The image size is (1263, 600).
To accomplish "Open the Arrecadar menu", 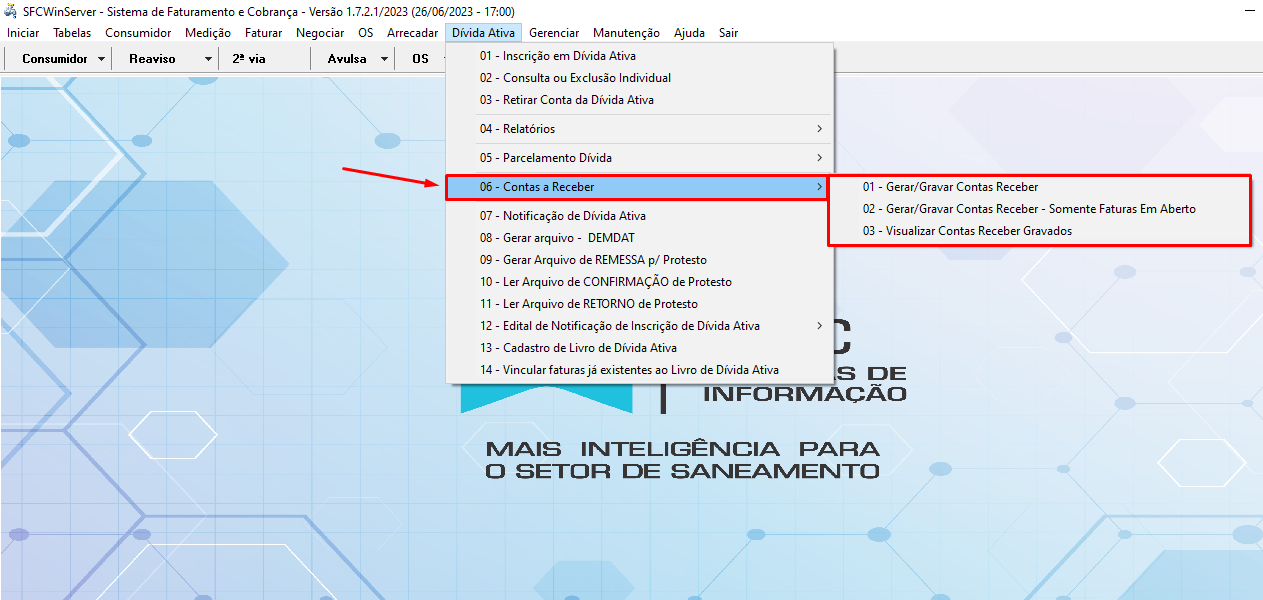I will 412,32.
